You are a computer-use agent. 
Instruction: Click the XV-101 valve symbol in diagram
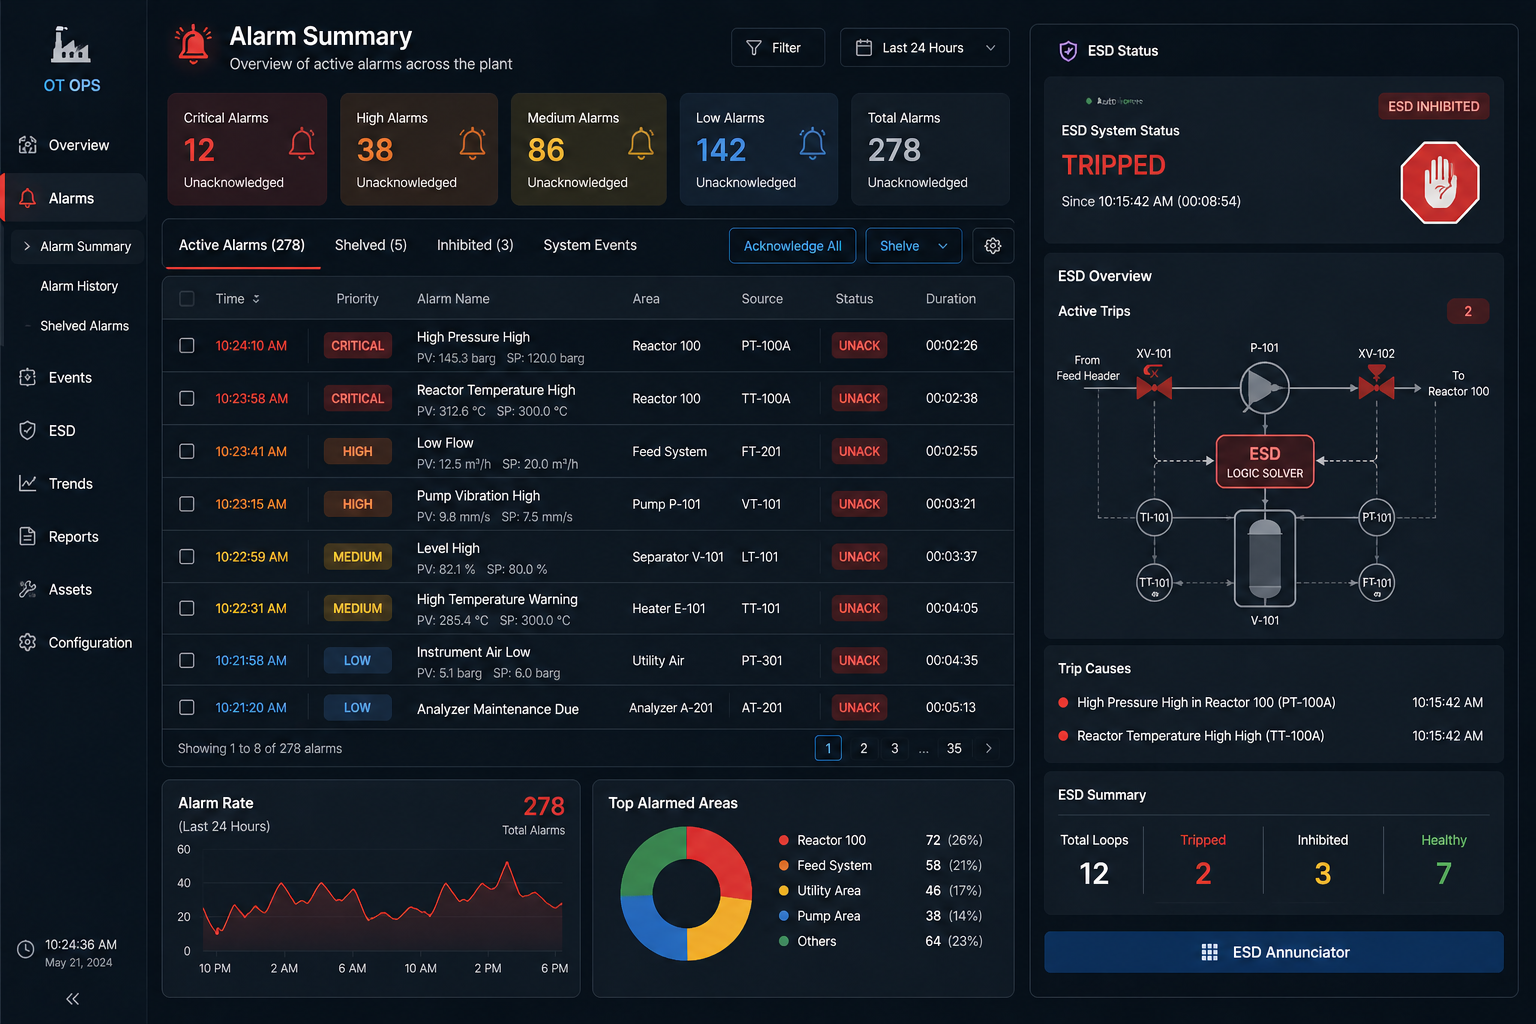click(x=1154, y=385)
